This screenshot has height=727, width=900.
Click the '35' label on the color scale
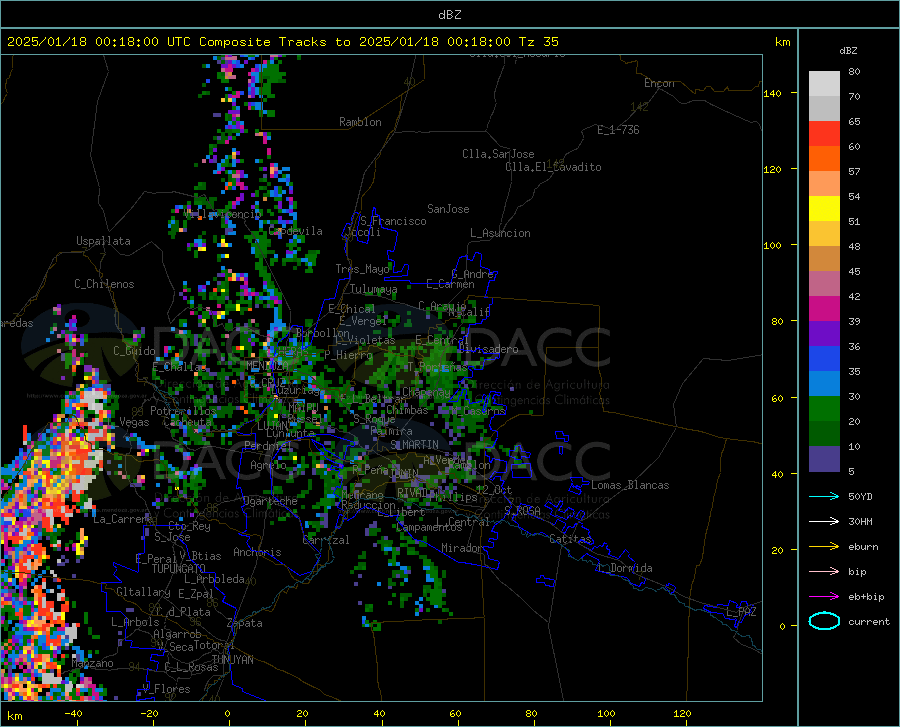click(x=854, y=371)
